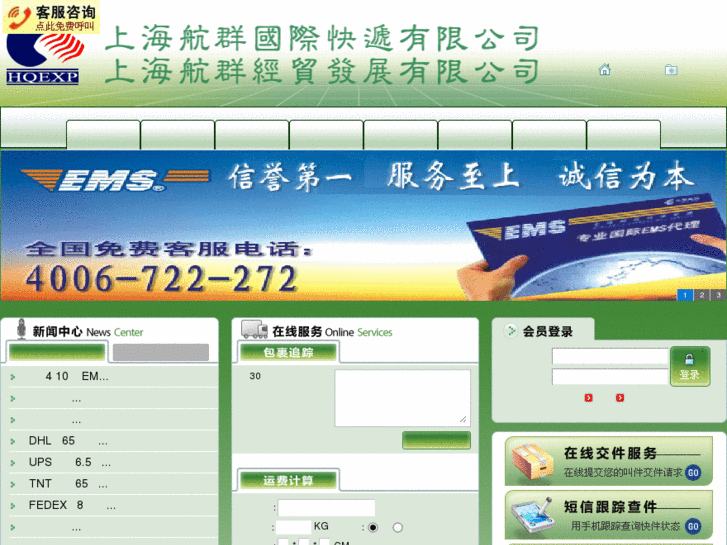
Task: Go to homepage via house icon
Action: [x=605, y=70]
